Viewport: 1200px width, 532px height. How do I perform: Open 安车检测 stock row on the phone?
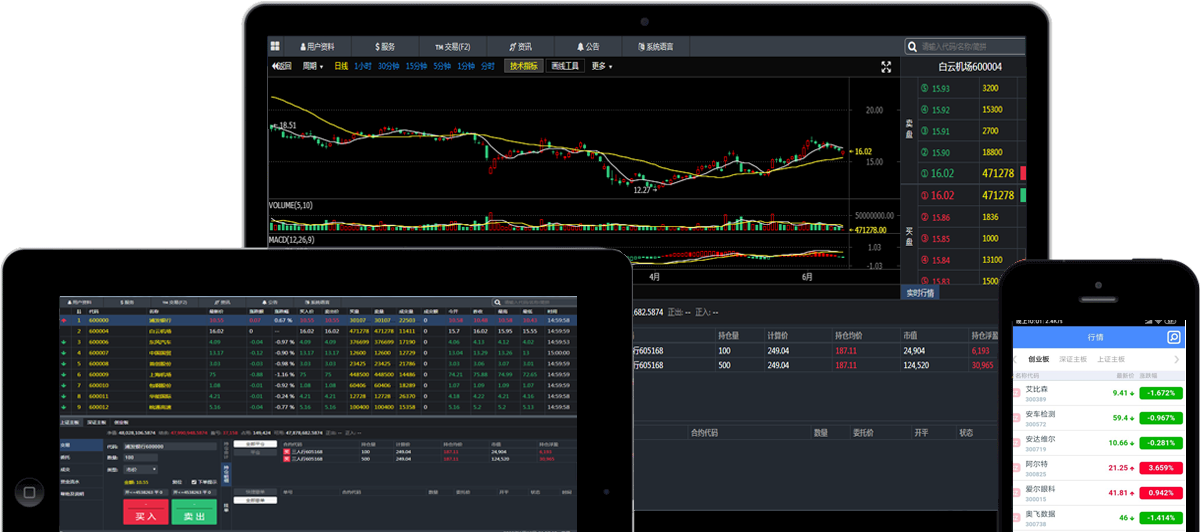pyautogui.click(x=1099, y=418)
